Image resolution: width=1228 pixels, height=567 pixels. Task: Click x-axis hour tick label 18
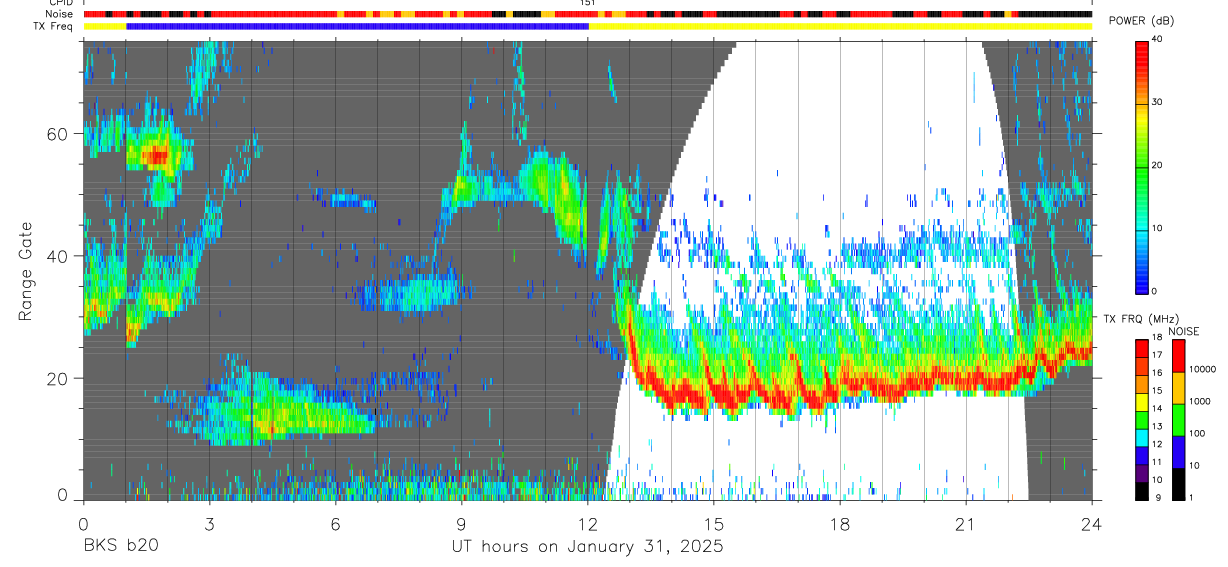839,523
